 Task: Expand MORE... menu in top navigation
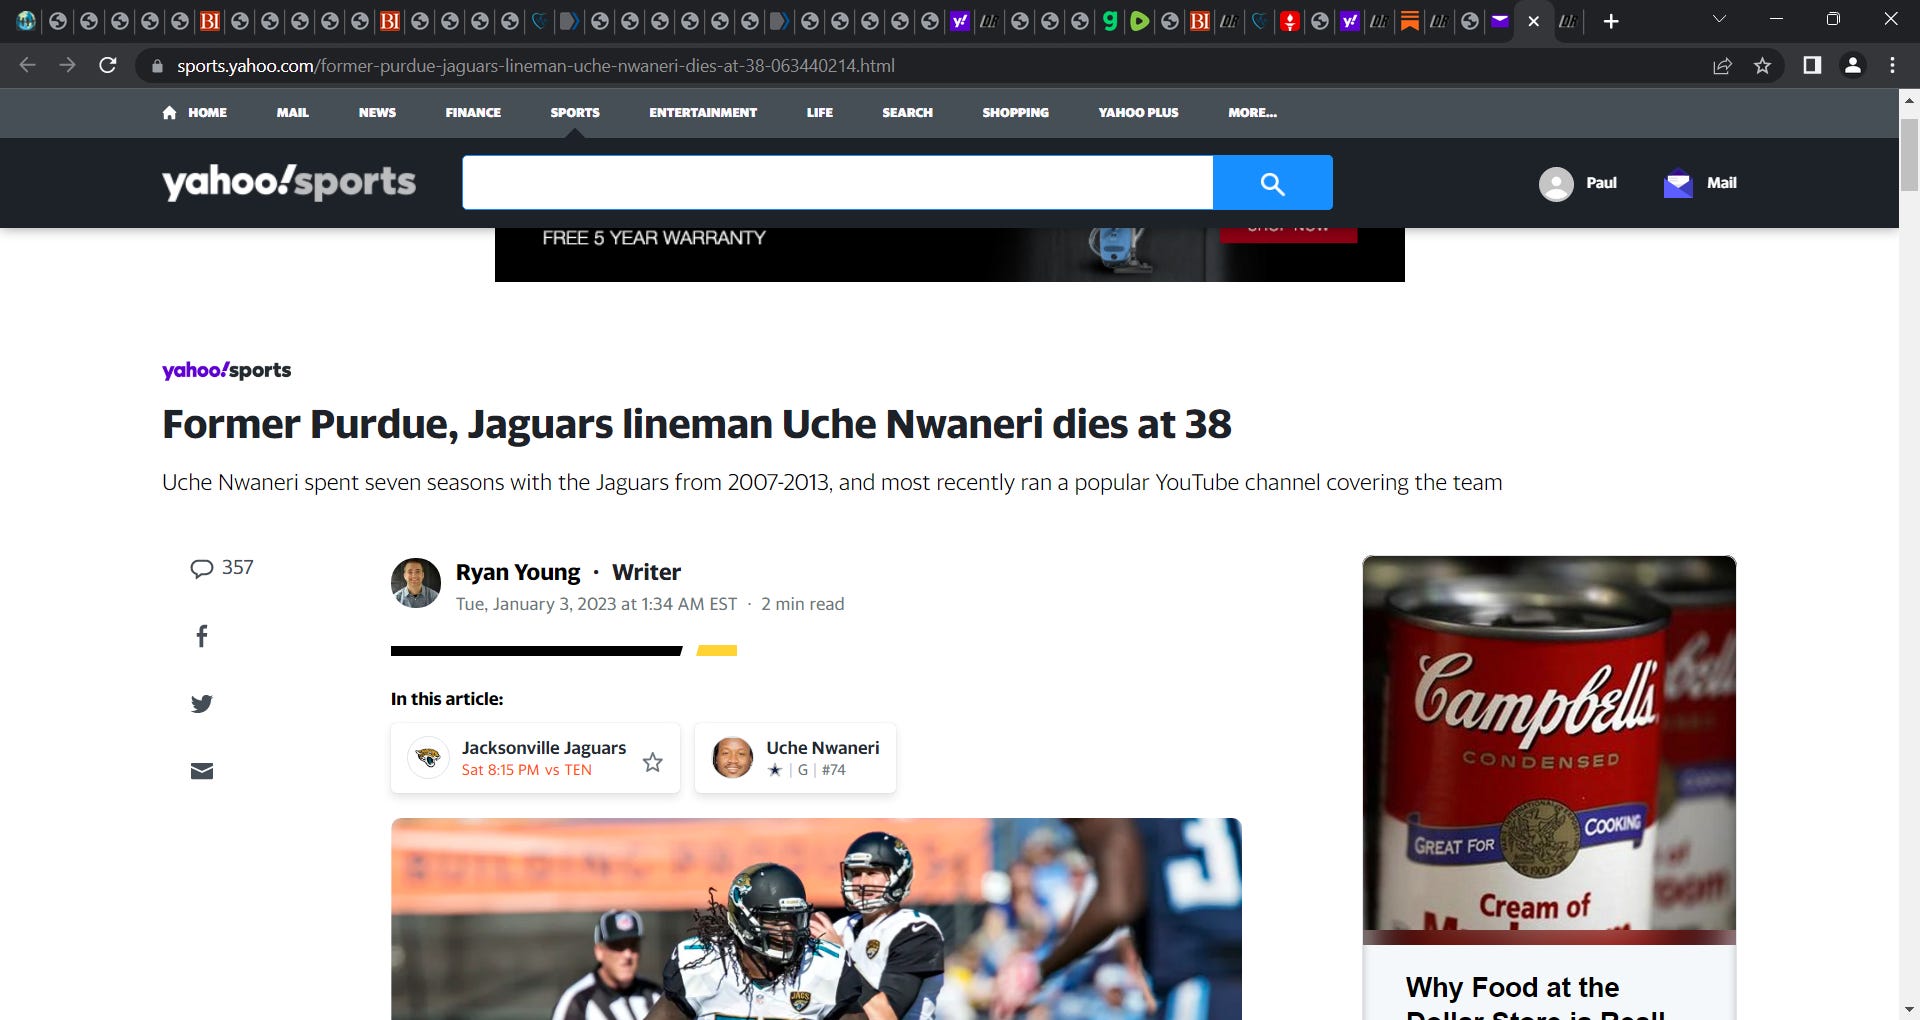tap(1252, 113)
